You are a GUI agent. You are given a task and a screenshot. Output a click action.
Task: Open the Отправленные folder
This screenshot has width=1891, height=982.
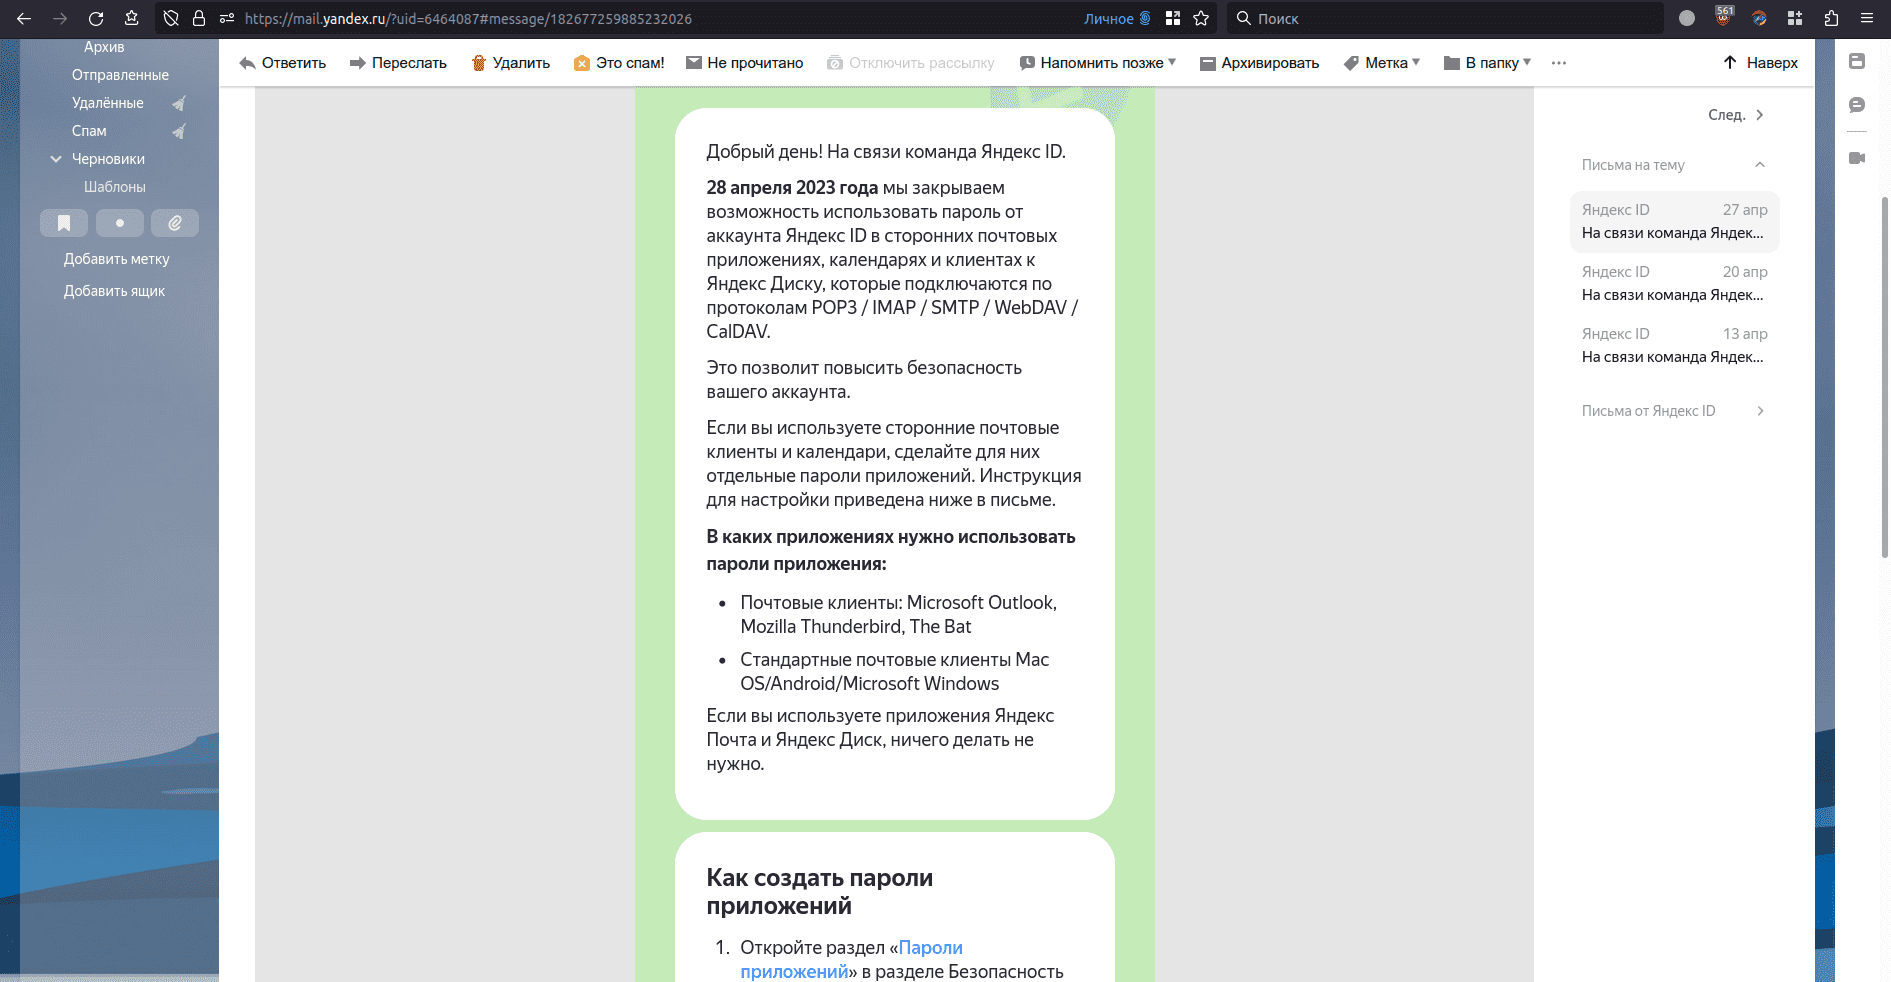click(120, 75)
